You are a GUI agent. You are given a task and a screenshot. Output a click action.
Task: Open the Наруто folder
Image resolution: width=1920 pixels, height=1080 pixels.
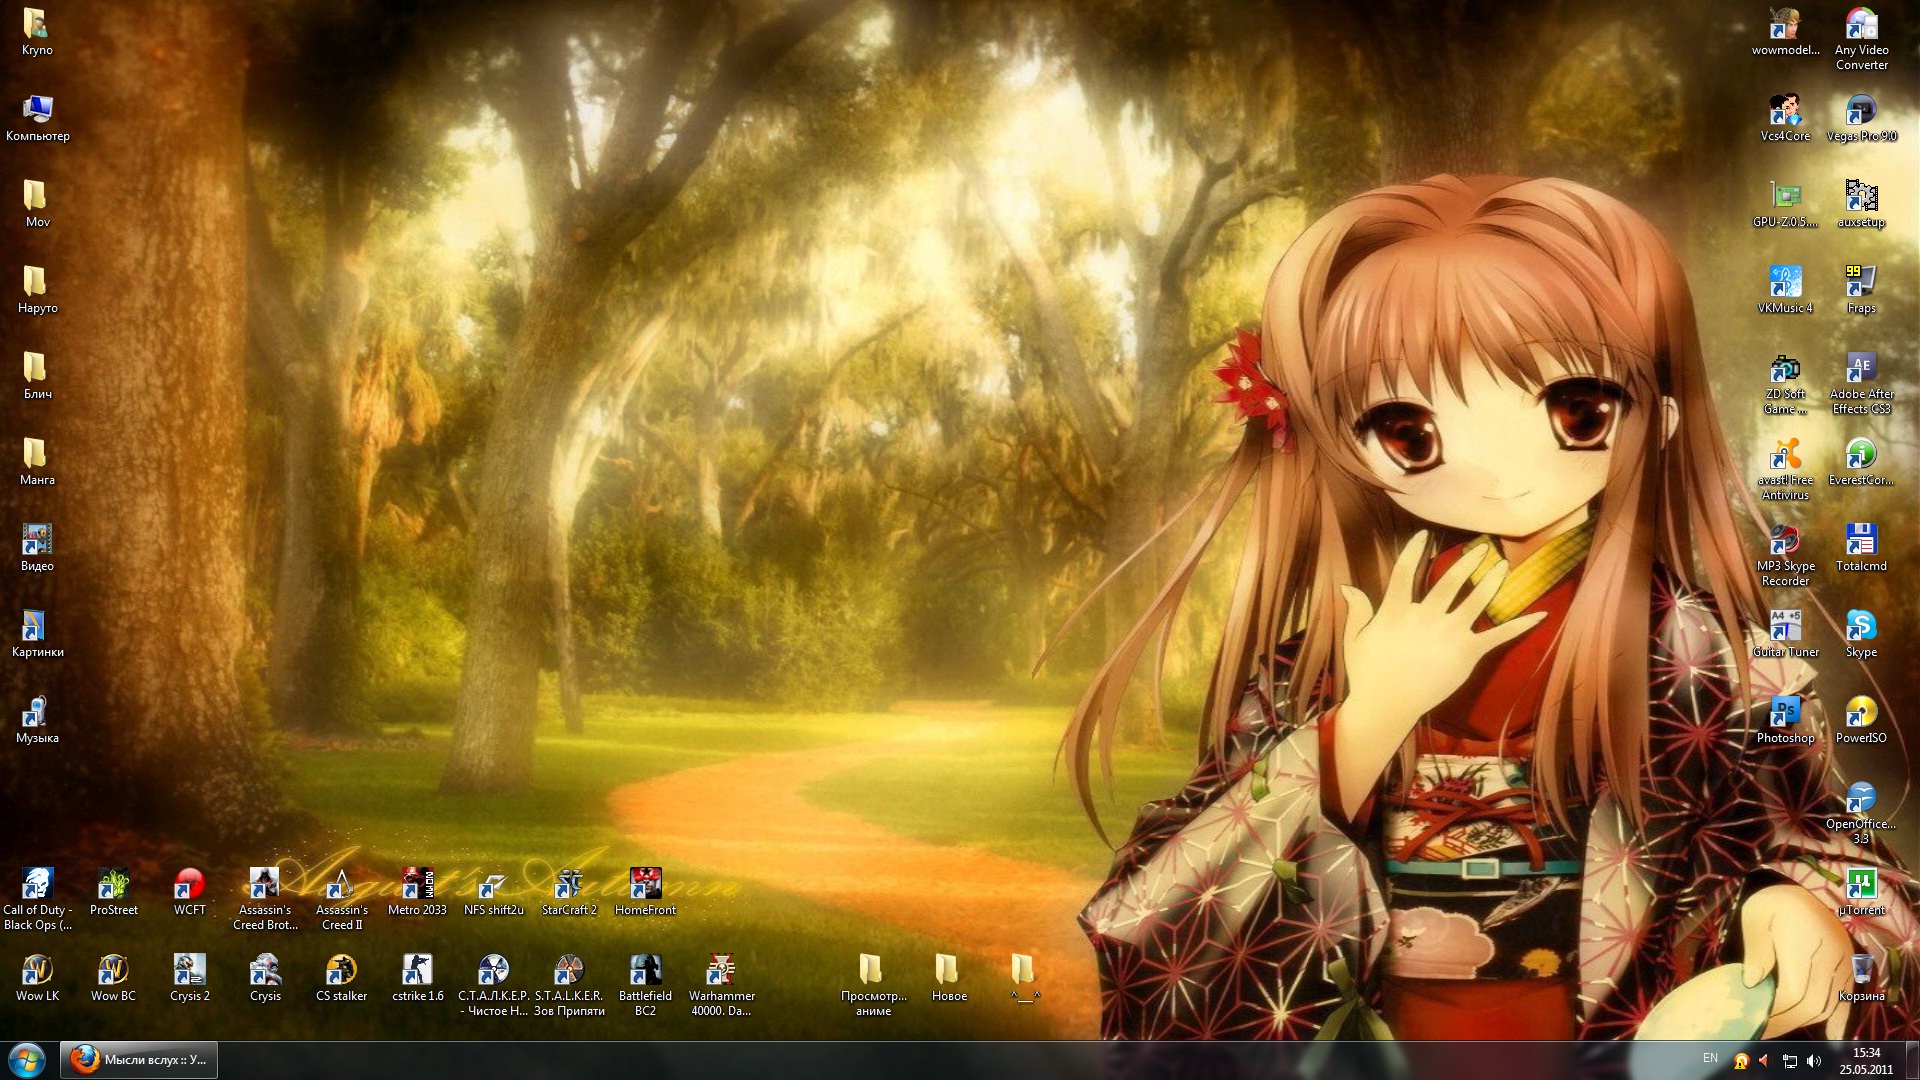[36, 284]
